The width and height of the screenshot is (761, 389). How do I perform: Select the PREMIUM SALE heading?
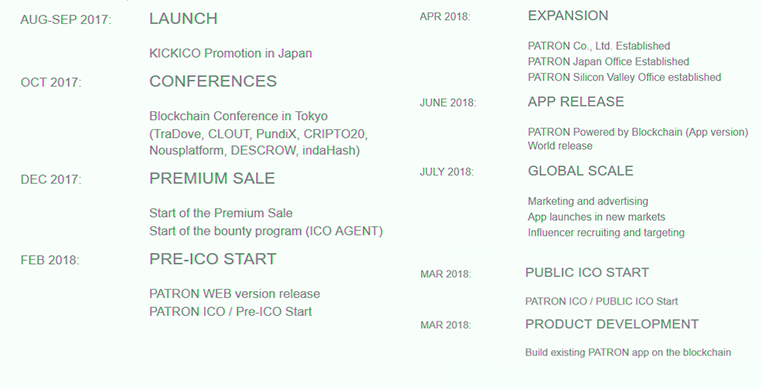click(212, 178)
